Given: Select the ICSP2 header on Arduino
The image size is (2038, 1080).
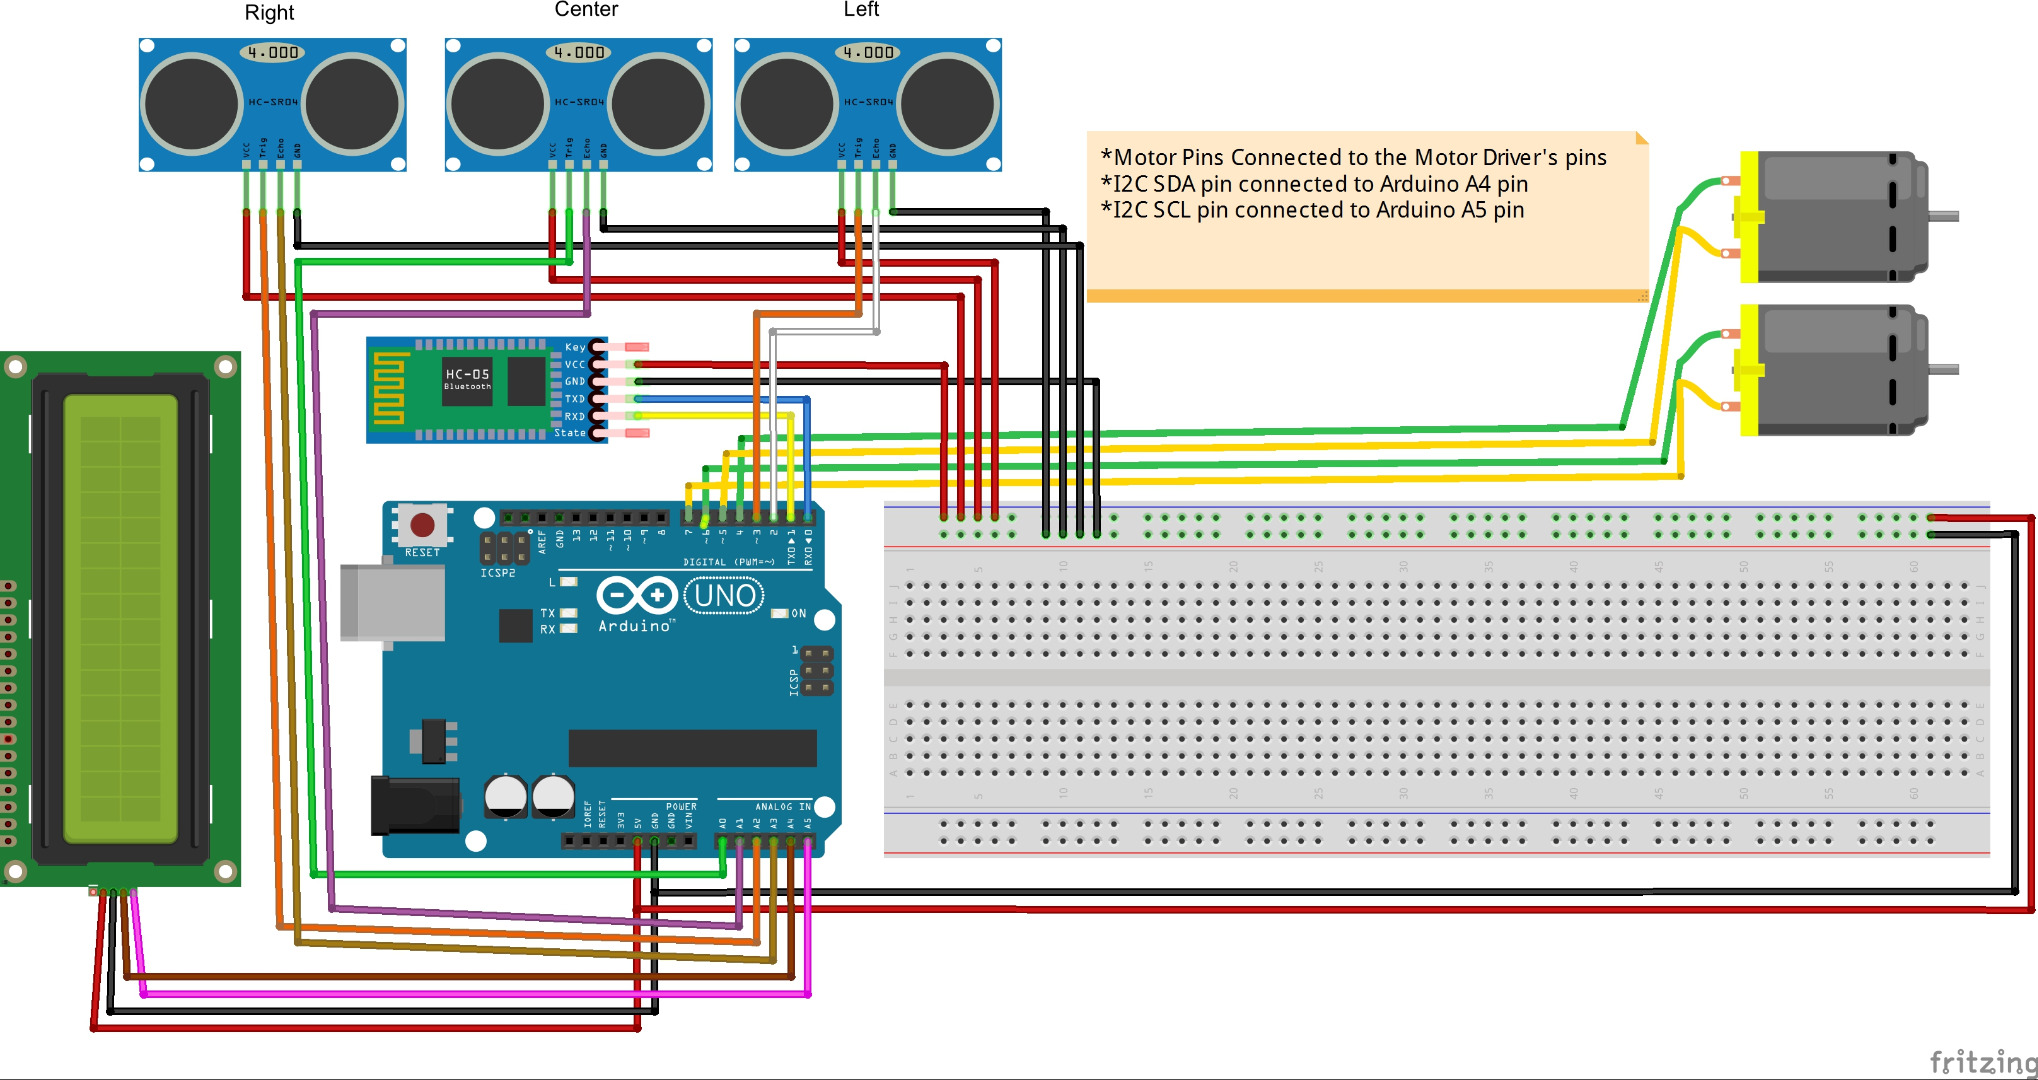Looking at the screenshot, I should coord(505,548).
